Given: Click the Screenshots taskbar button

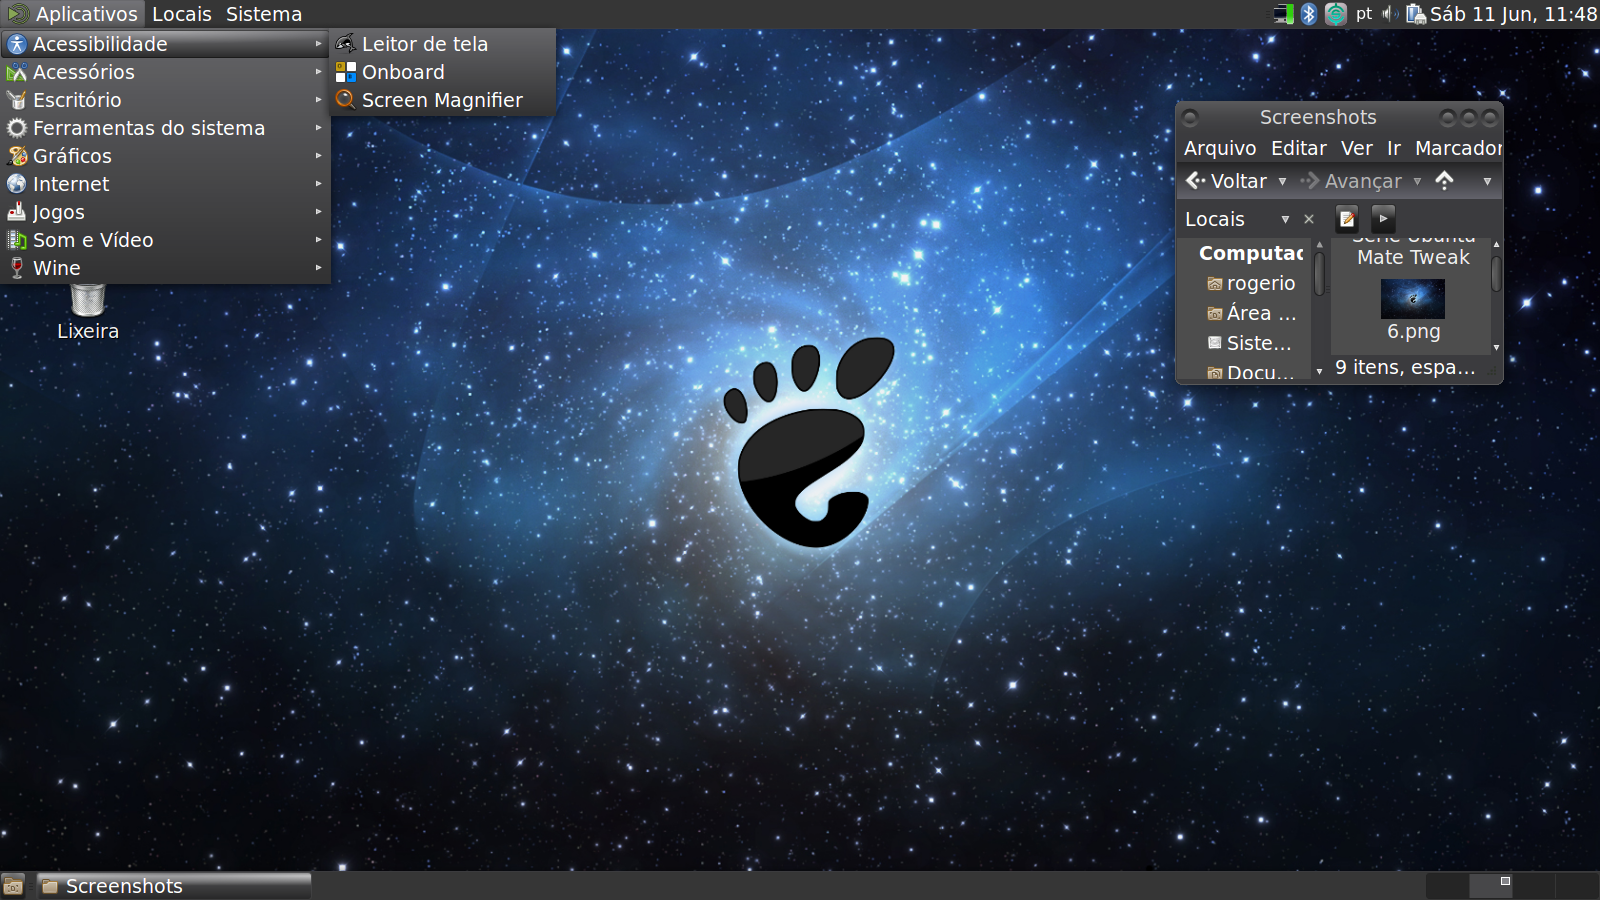Looking at the screenshot, I should pos(174,886).
